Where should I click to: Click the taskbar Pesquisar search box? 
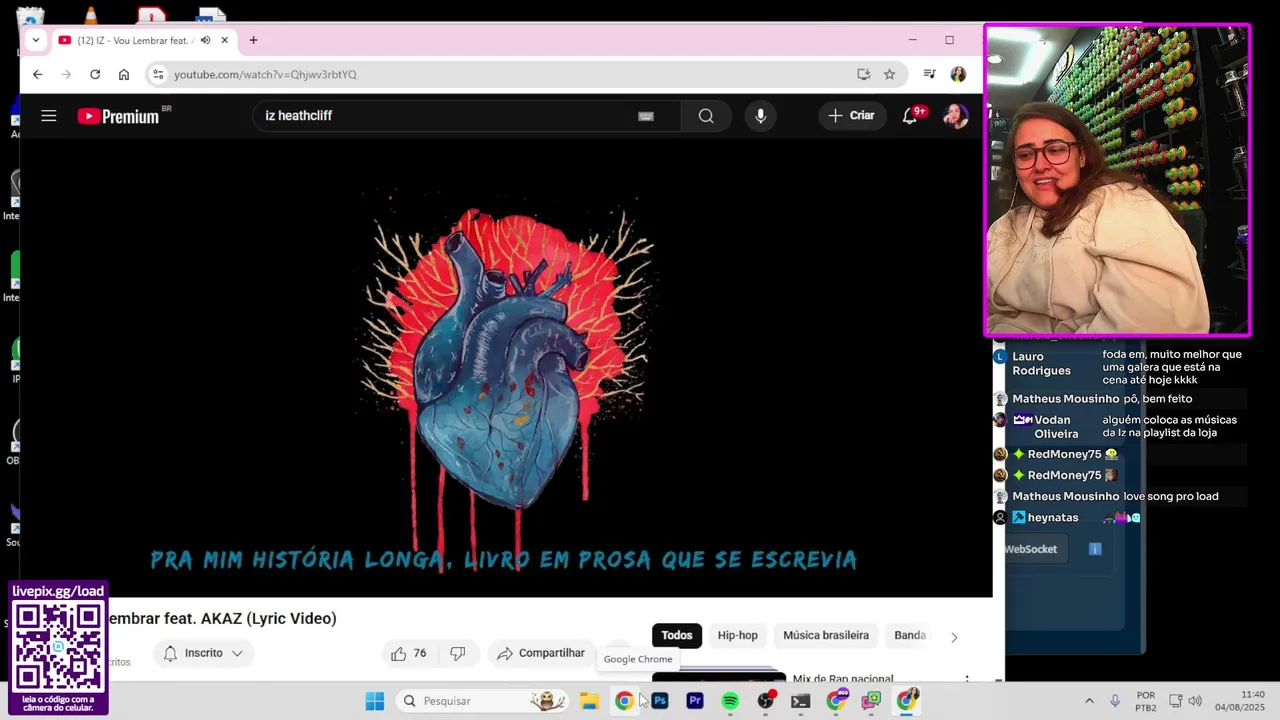[x=484, y=701]
